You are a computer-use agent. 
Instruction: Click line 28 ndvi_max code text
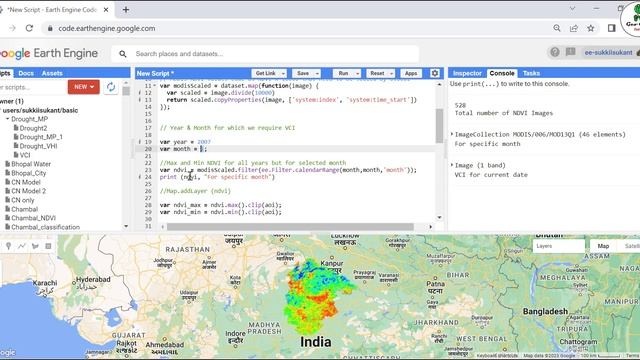220,205
